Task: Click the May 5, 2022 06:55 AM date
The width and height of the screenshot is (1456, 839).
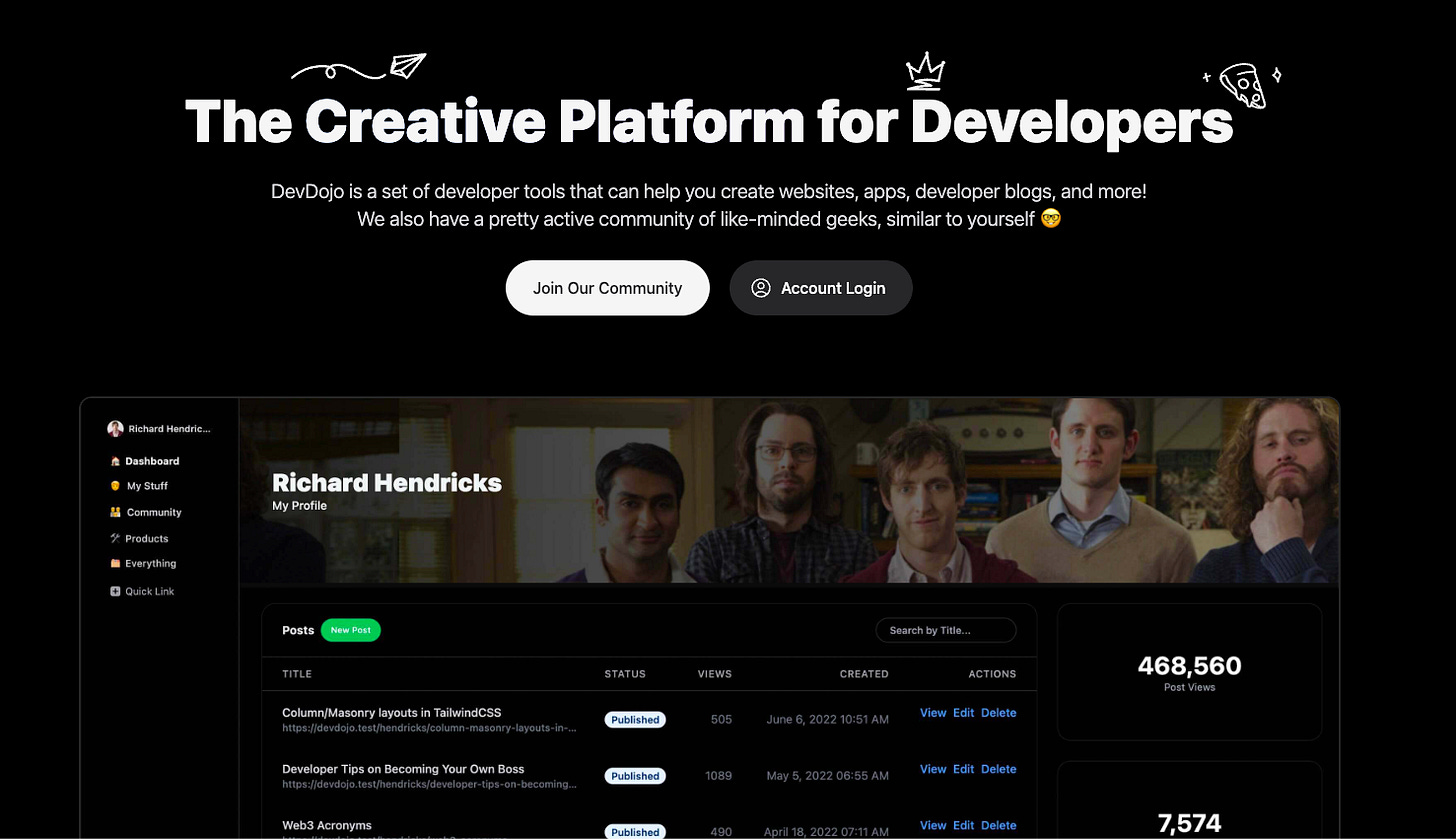Action: 827,776
